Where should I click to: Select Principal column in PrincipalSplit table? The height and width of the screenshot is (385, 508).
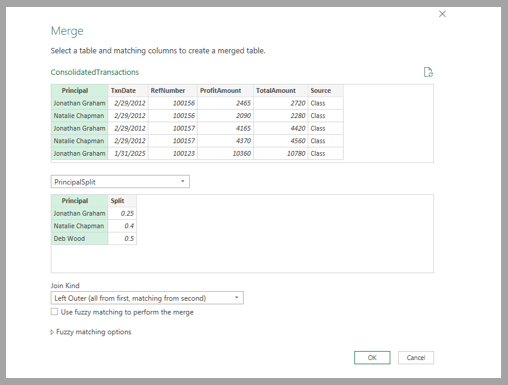(x=80, y=201)
